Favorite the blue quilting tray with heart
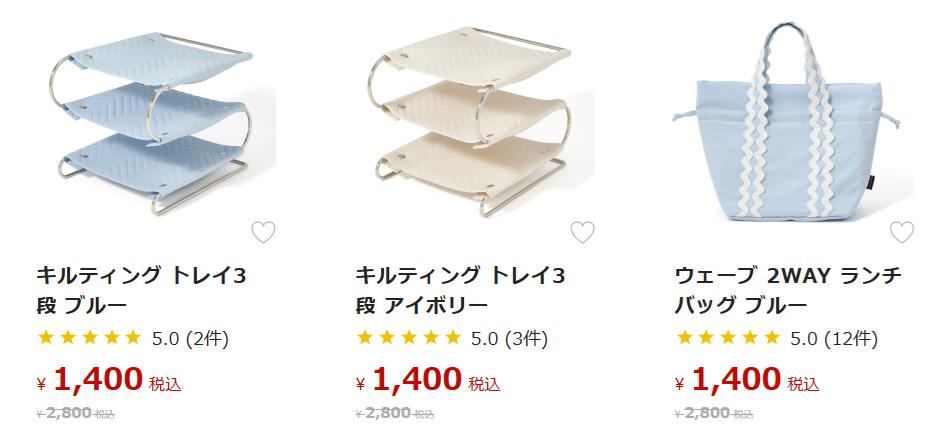The image size is (934, 432). point(262,233)
